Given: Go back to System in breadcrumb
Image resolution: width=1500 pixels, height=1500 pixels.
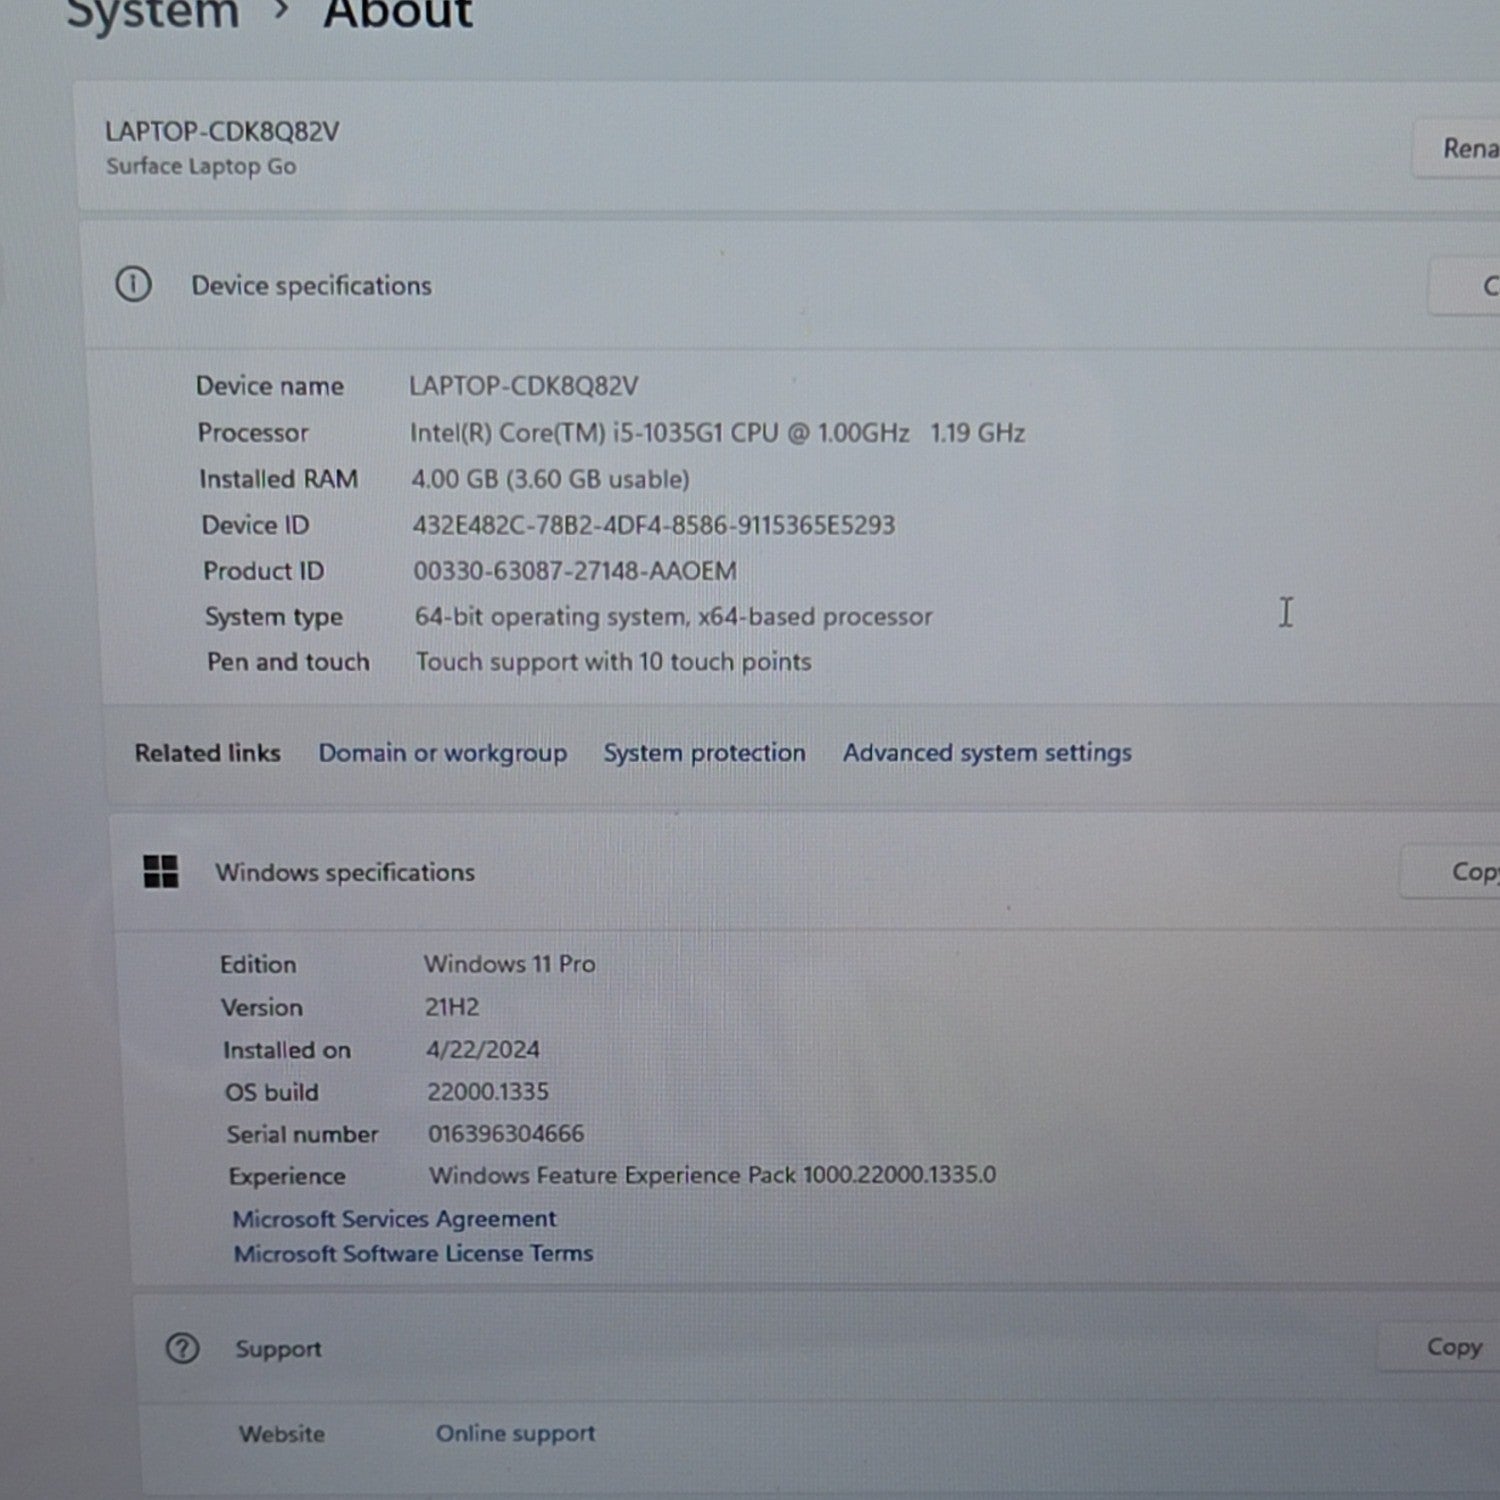Looking at the screenshot, I should (152, 14).
